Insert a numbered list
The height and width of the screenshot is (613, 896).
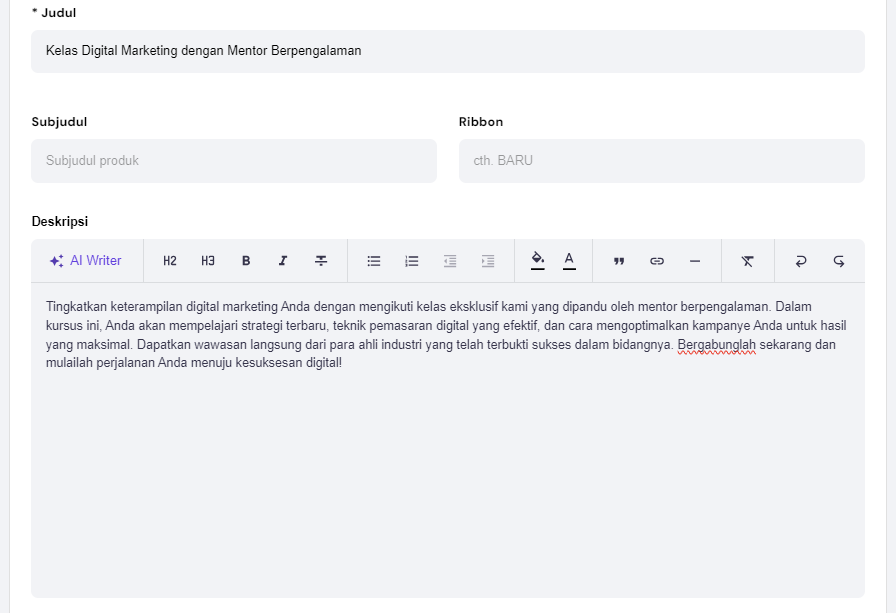point(411,260)
